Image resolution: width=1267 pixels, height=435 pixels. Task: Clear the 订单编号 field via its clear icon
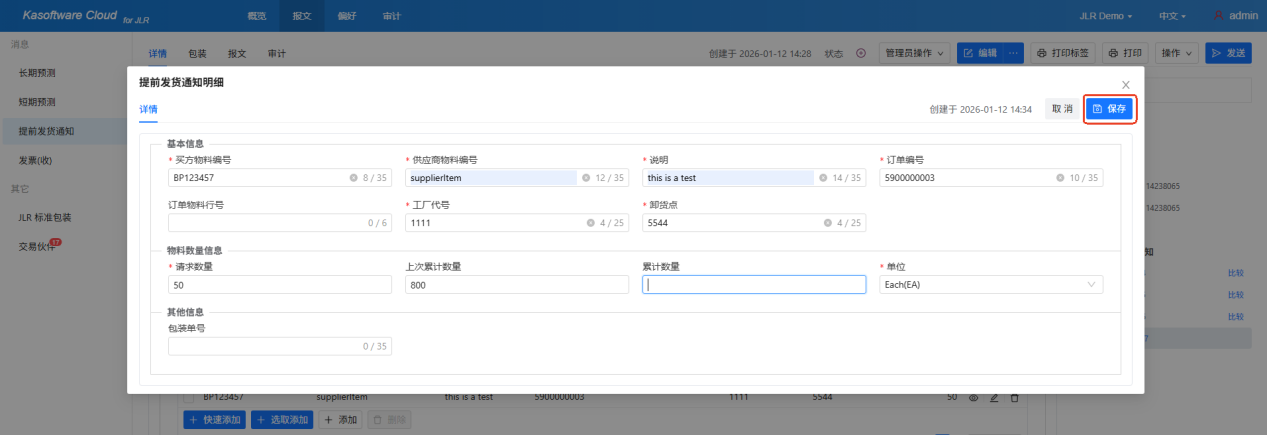pyautogui.click(x=1060, y=178)
